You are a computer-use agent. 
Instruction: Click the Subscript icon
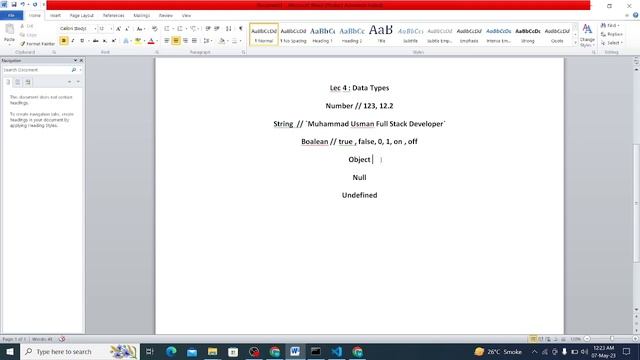(x=104, y=41)
